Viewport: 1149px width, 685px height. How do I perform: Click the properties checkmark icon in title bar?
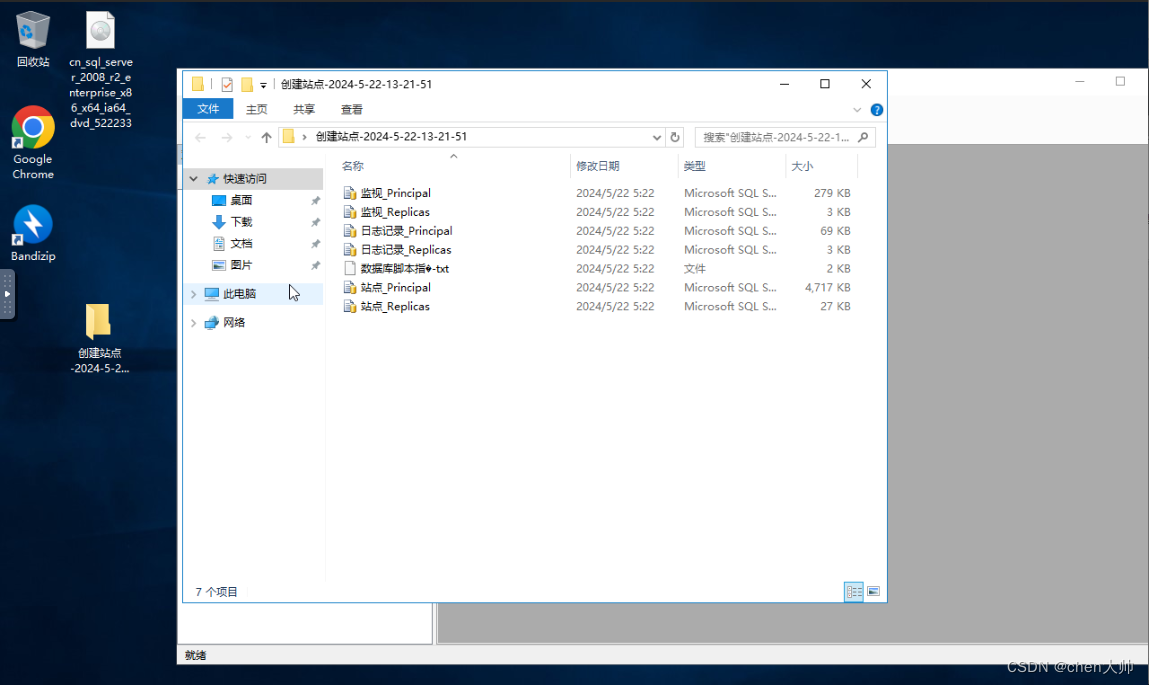pyautogui.click(x=227, y=84)
